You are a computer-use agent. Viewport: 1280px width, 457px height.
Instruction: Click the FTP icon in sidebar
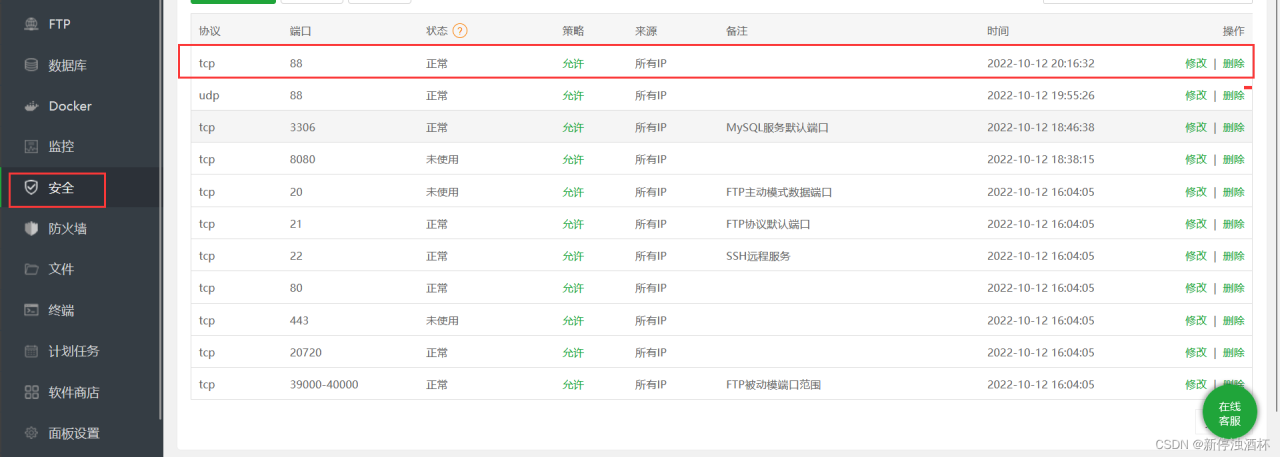(31, 23)
